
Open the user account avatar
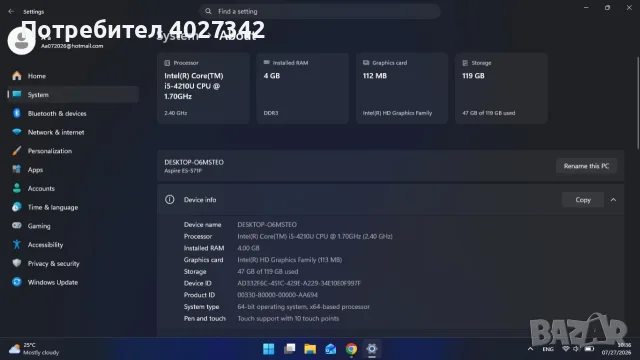21,41
